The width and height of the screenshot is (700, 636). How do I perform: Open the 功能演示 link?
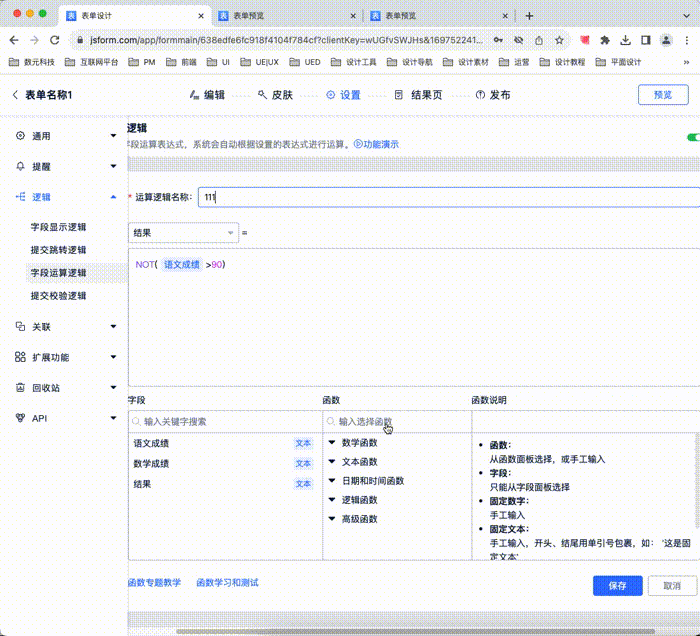point(376,145)
